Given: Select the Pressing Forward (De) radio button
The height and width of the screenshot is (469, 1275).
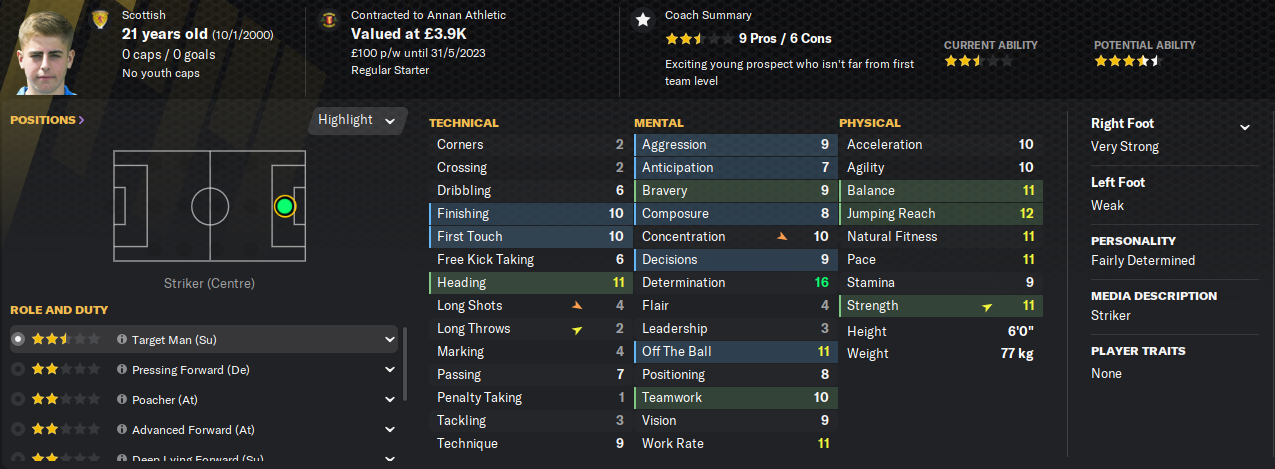Looking at the screenshot, I should point(18,370).
